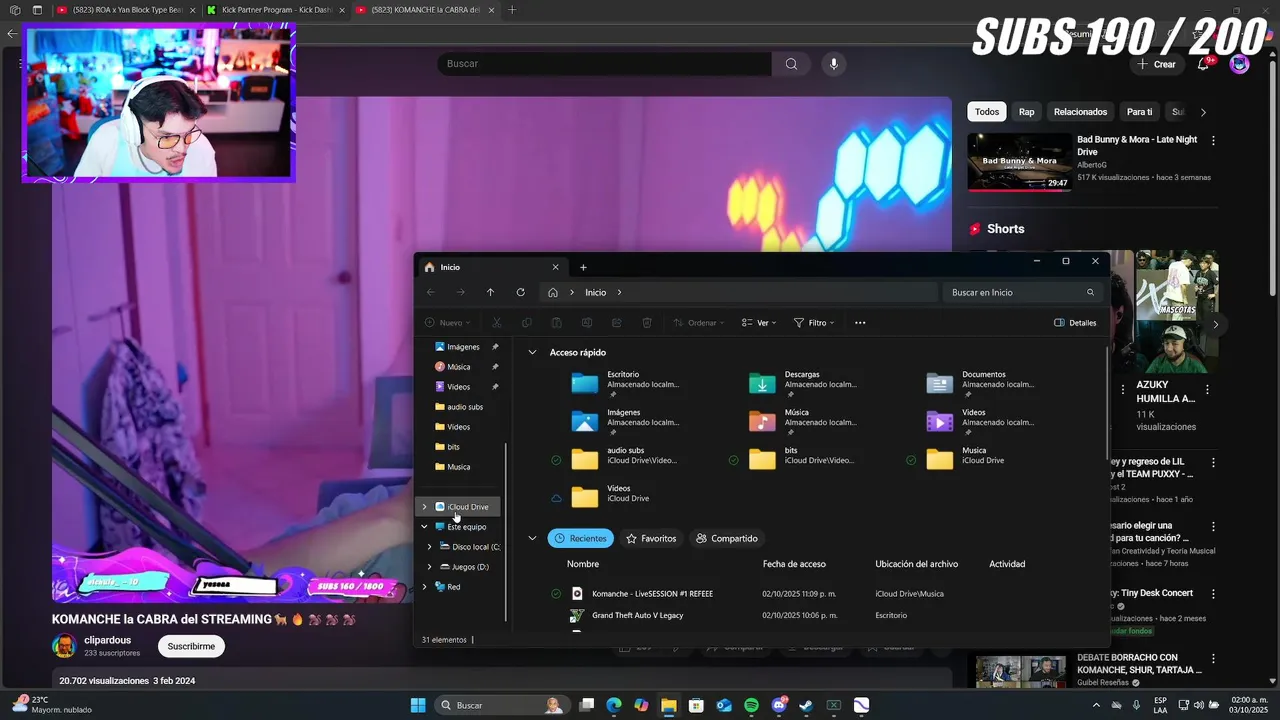Click the YouTube Buscar search field
Image resolution: width=1280 pixels, height=720 pixels.
[605, 64]
